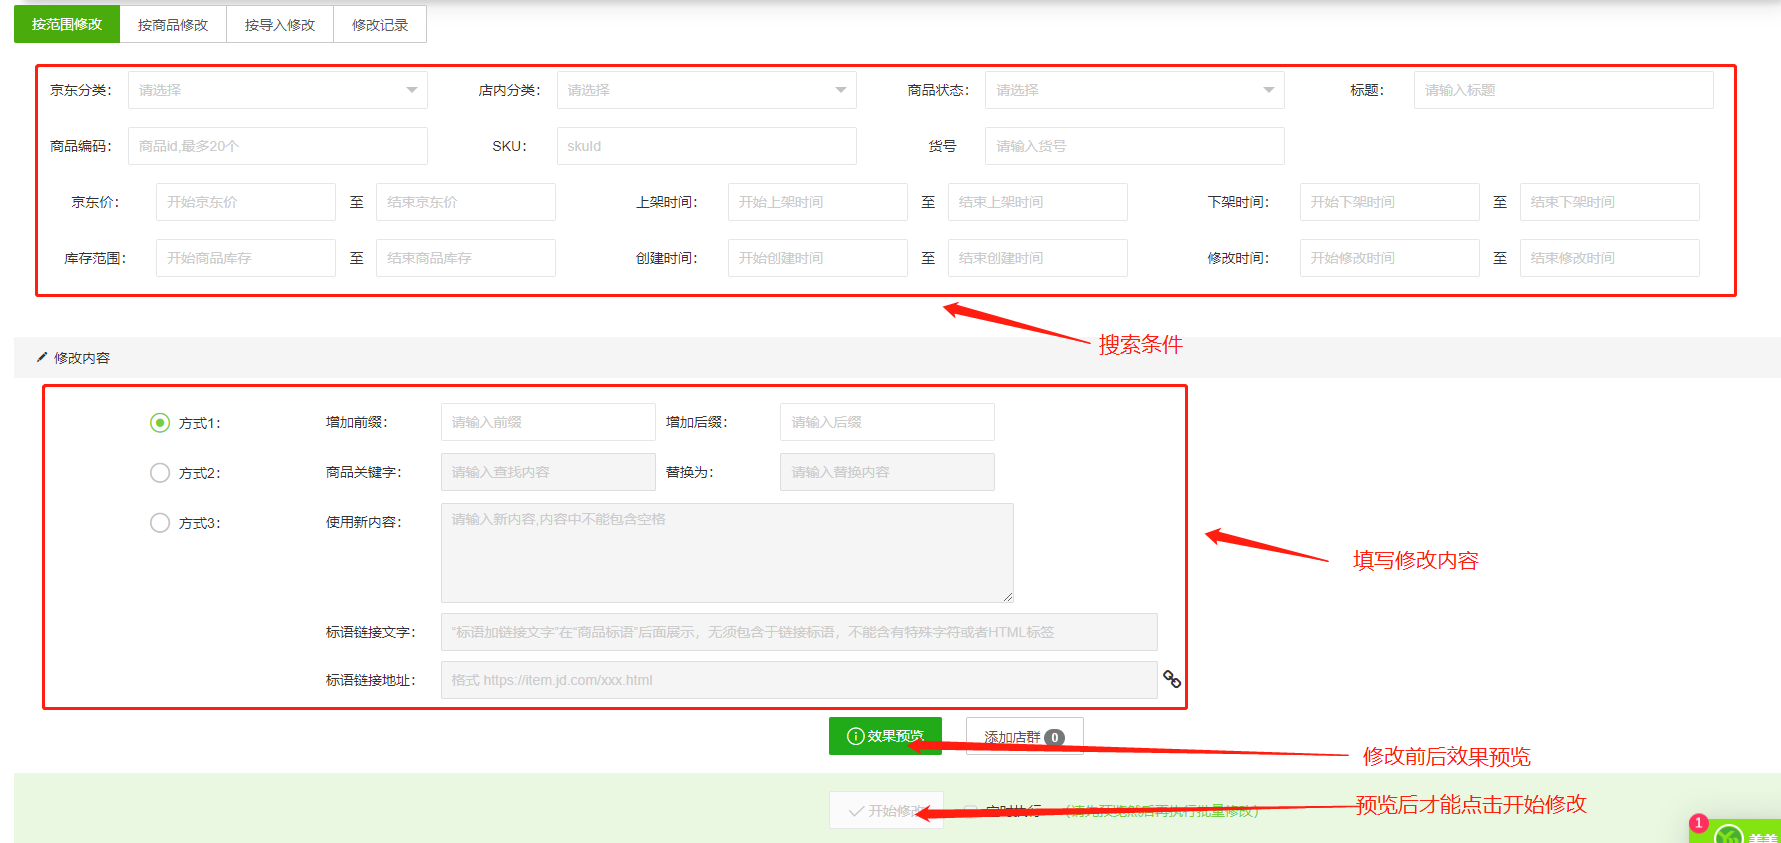The width and height of the screenshot is (1781, 843).
Task: Open the 修改记录 tab
Action: coord(380,25)
